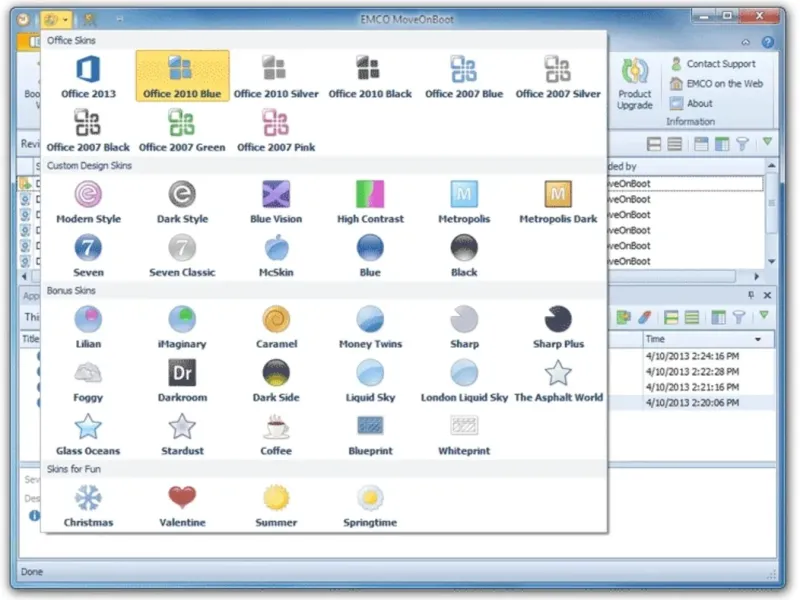The width and height of the screenshot is (800, 600).
Task: Apply the Liquid Sky skin
Action: coord(370,380)
